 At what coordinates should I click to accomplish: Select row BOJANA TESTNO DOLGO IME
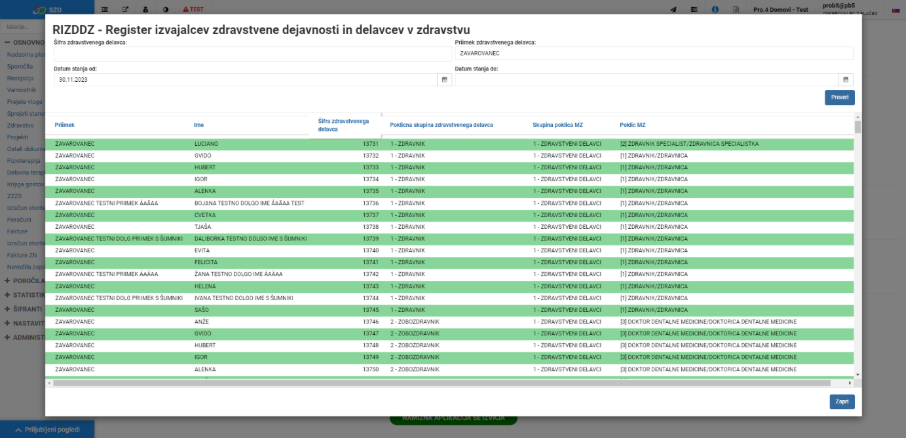point(449,203)
